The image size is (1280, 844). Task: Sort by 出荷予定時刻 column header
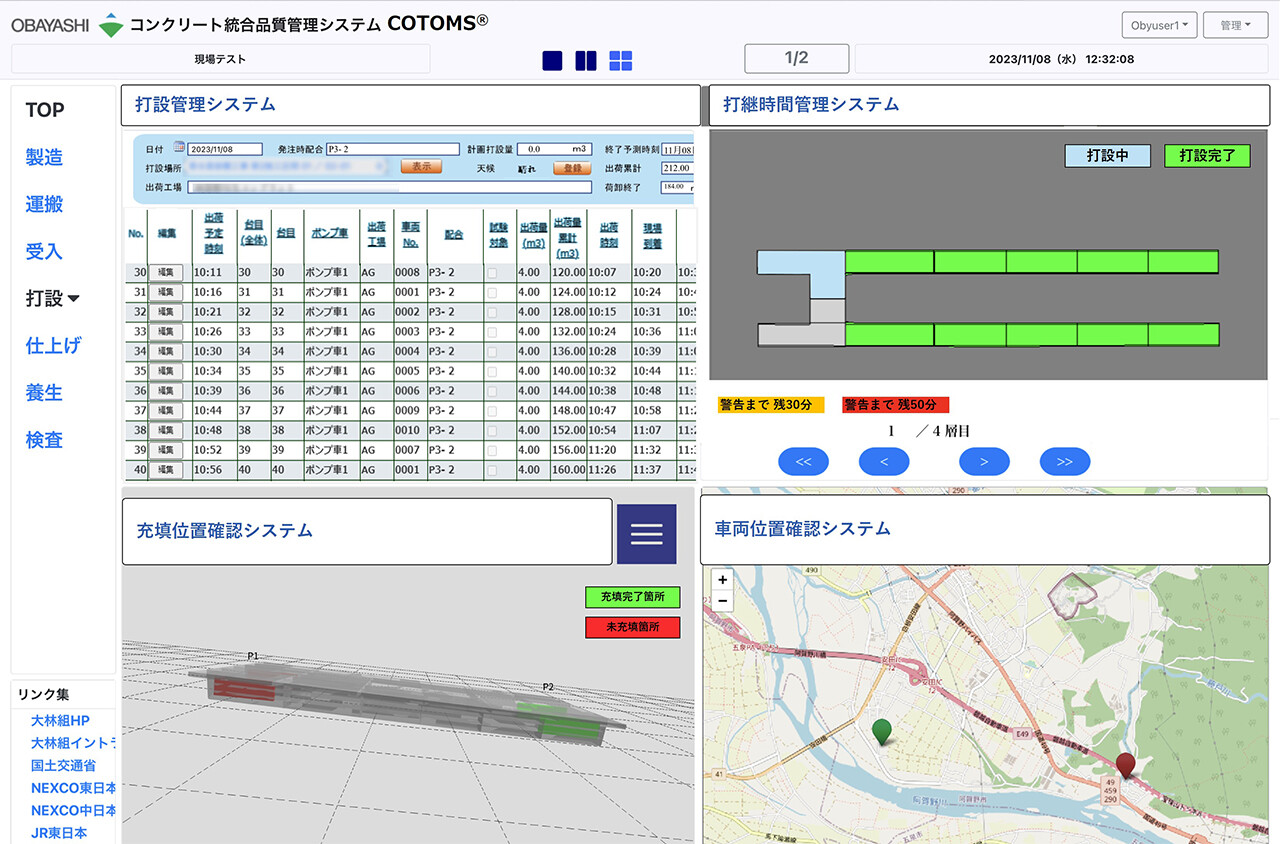coord(213,232)
